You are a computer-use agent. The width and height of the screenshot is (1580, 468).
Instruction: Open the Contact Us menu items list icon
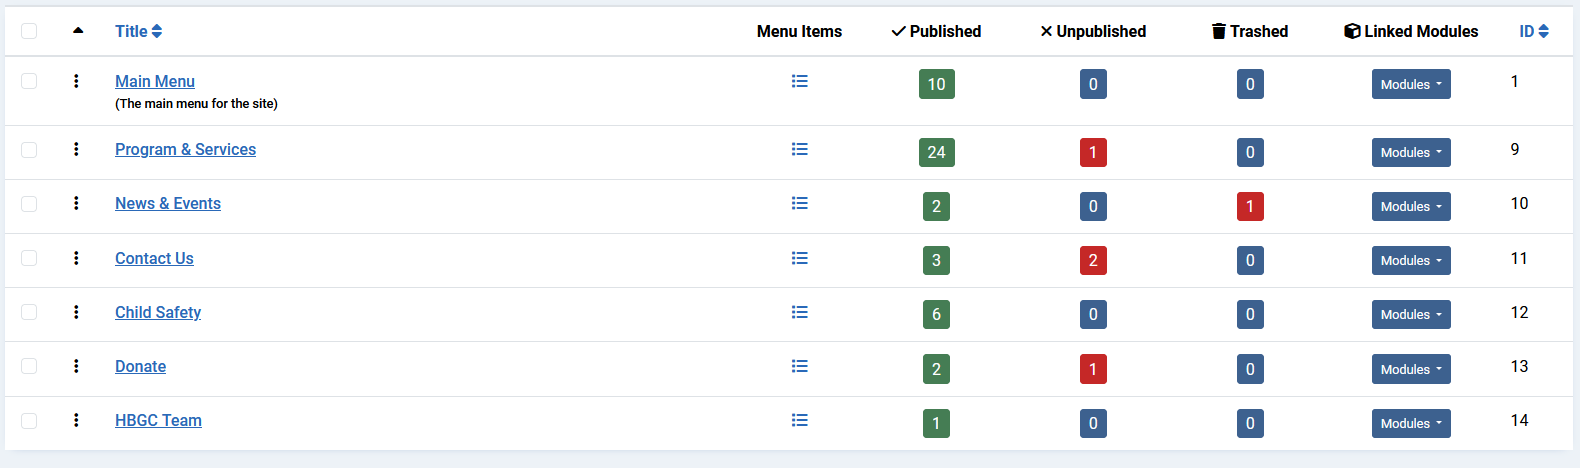[x=799, y=258]
